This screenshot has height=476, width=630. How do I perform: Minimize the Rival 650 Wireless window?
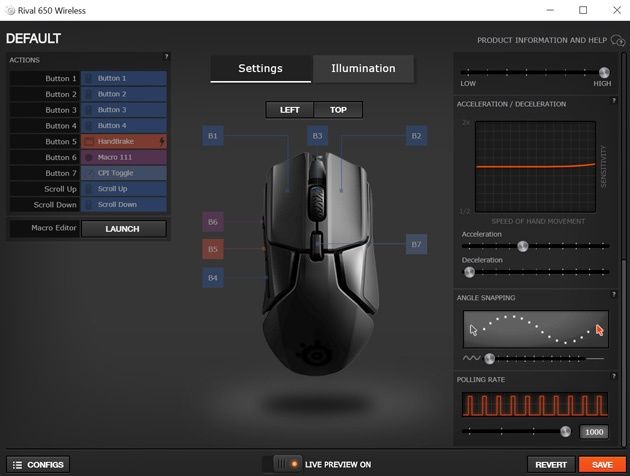point(550,10)
